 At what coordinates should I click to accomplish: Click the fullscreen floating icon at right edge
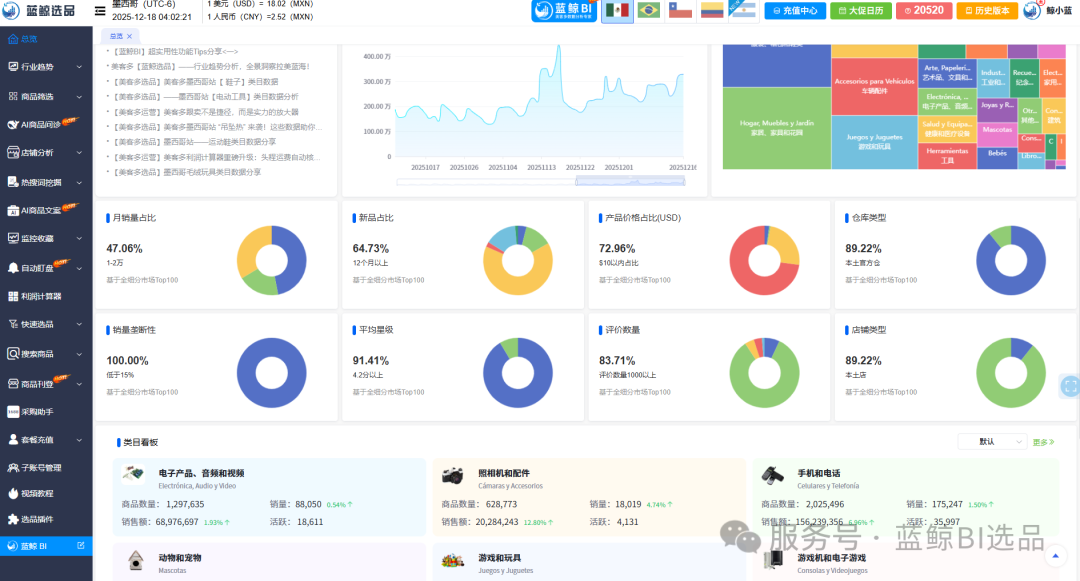pos(1070,386)
